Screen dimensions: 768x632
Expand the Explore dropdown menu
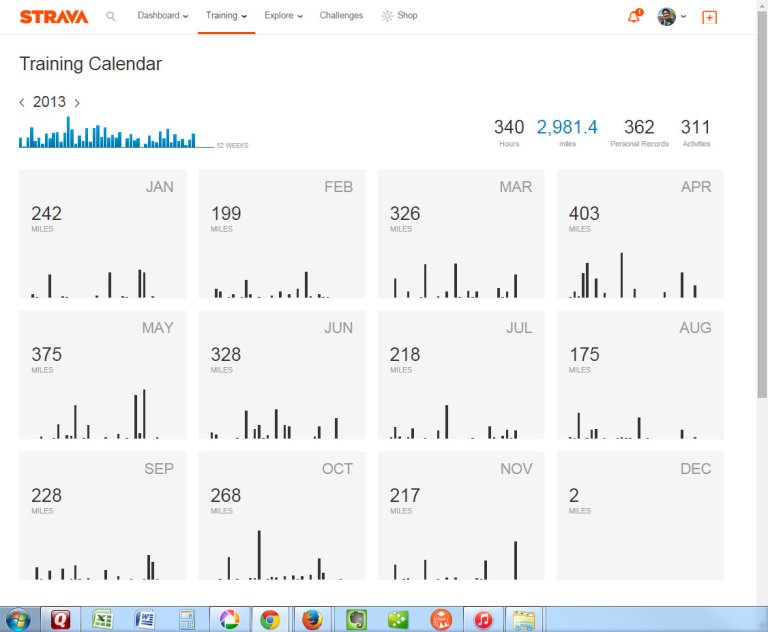283,16
